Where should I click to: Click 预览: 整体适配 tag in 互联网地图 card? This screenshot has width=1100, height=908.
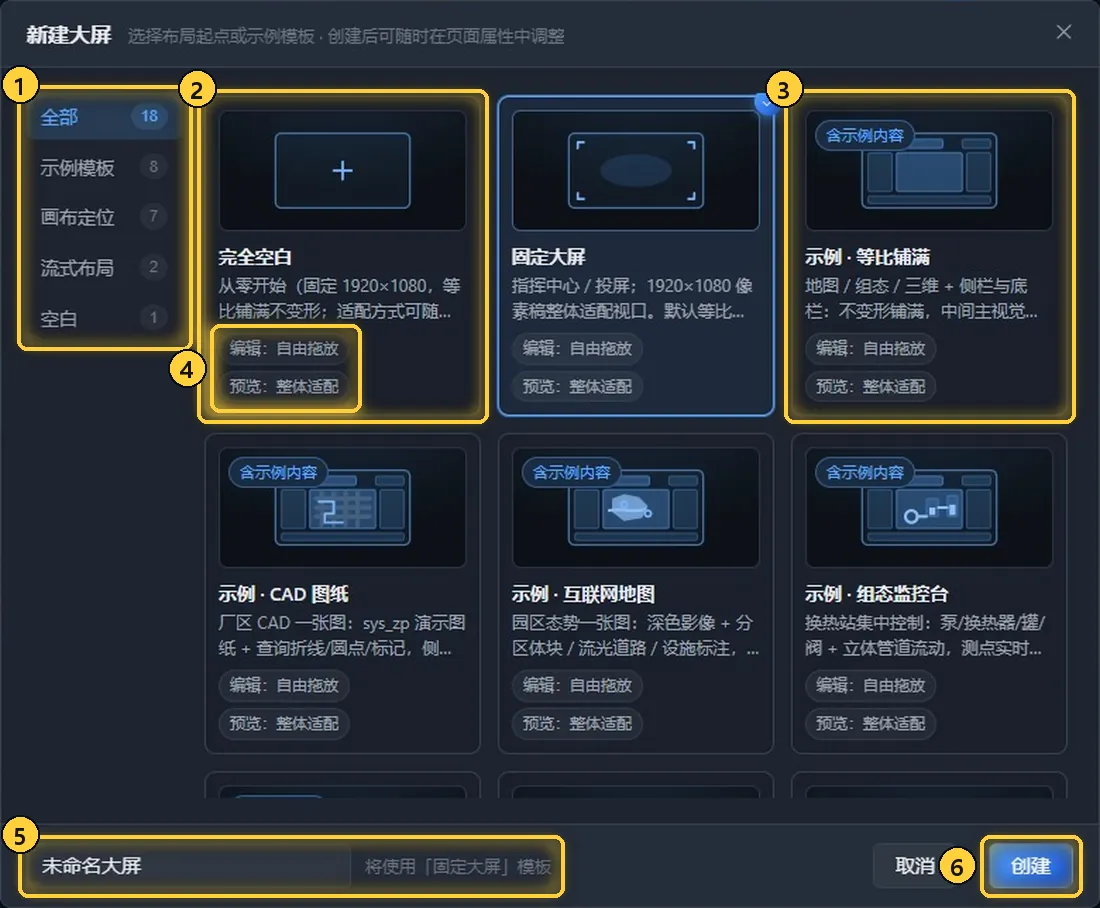tap(577, 723)
